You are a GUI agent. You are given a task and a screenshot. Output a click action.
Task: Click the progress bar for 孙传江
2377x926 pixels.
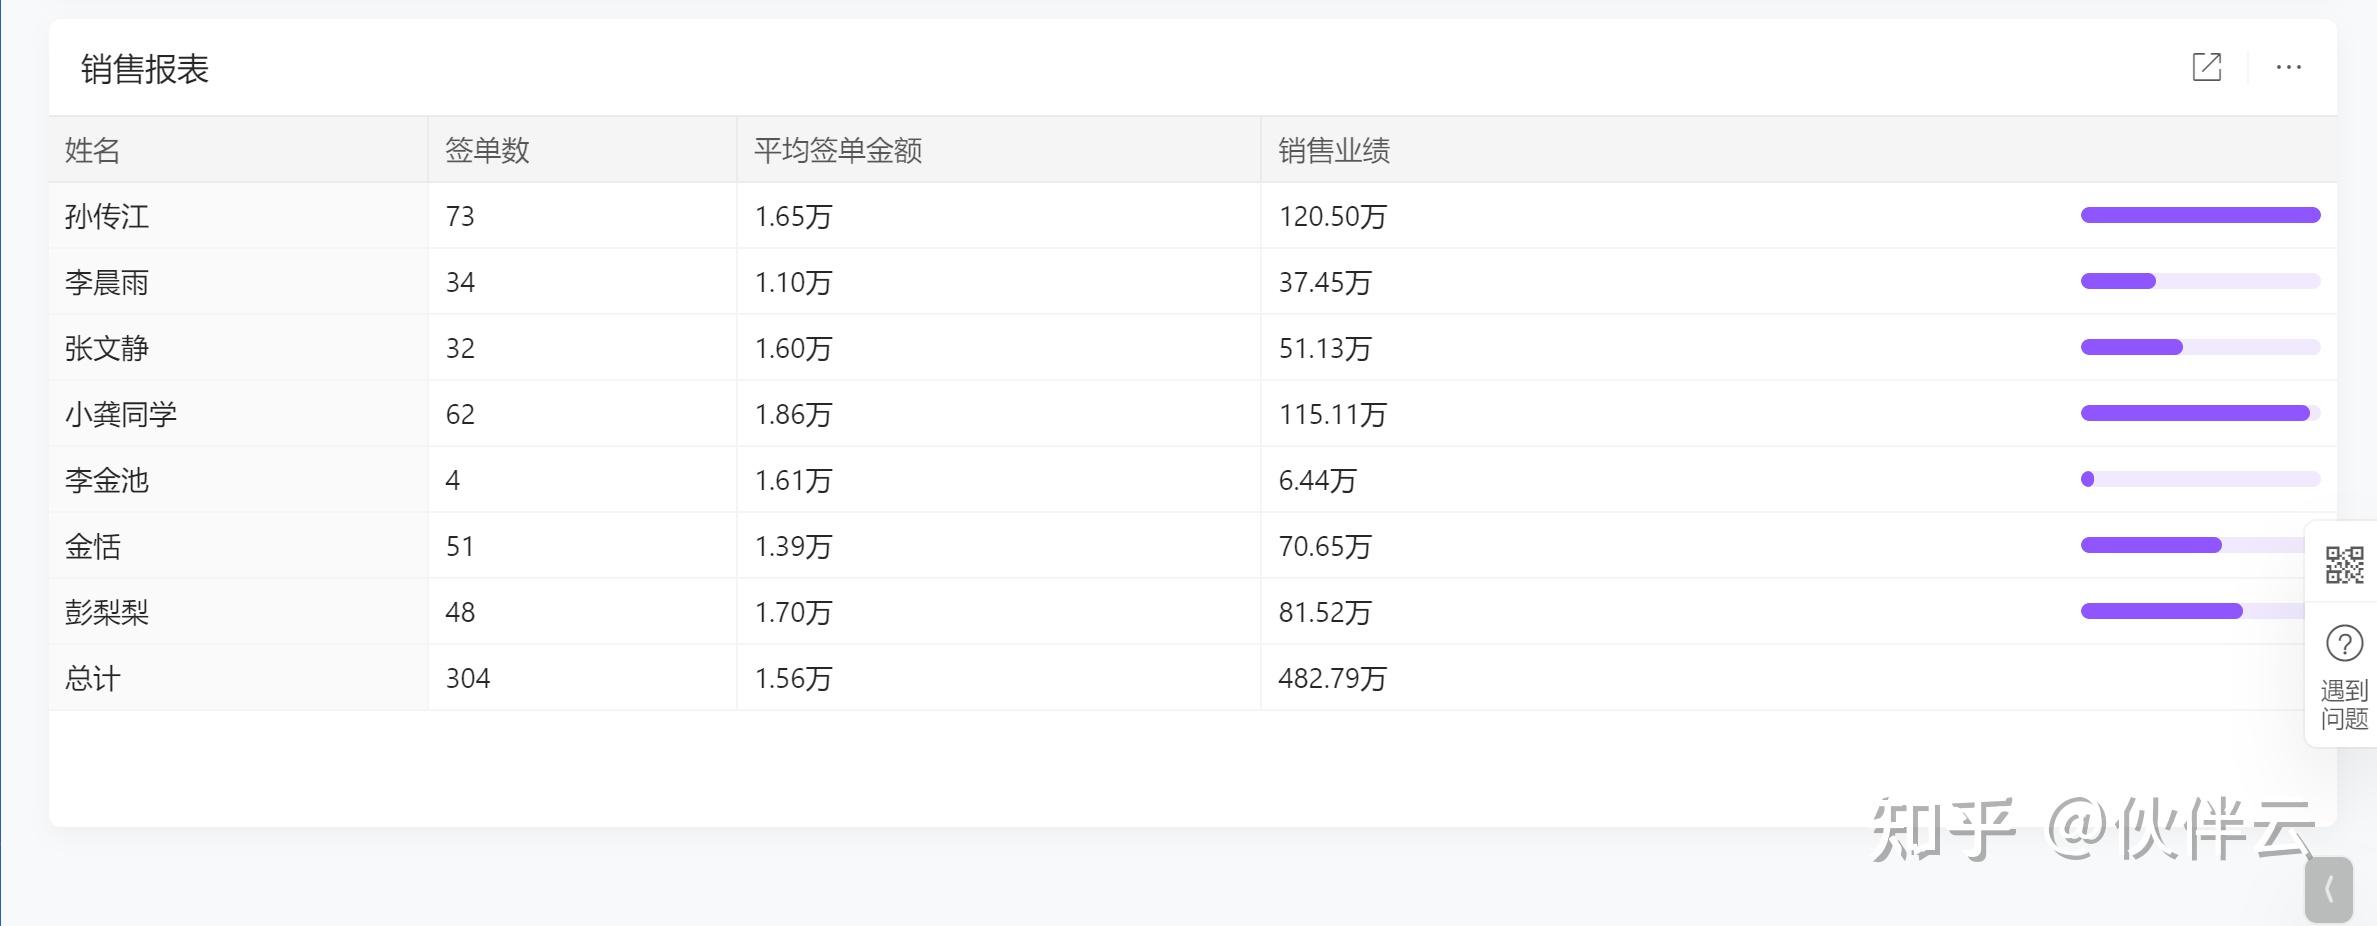[2200, 215]
